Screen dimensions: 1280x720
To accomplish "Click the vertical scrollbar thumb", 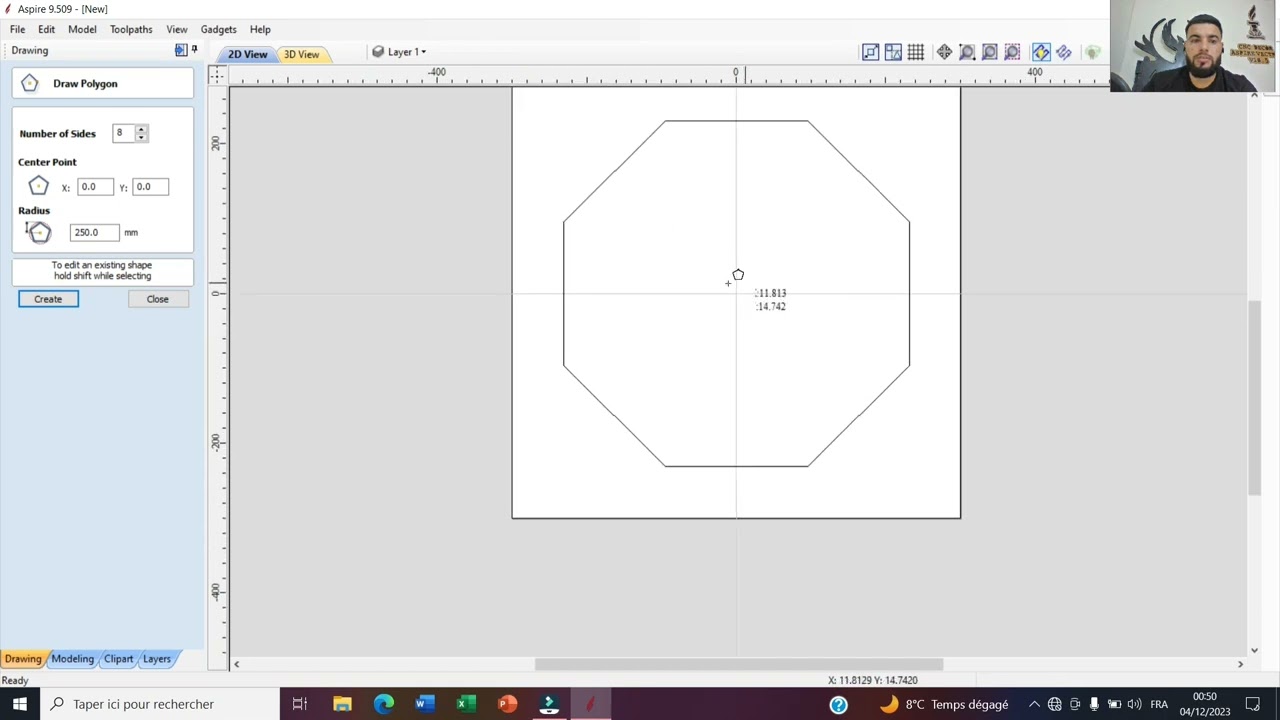I will (1254, 397).
